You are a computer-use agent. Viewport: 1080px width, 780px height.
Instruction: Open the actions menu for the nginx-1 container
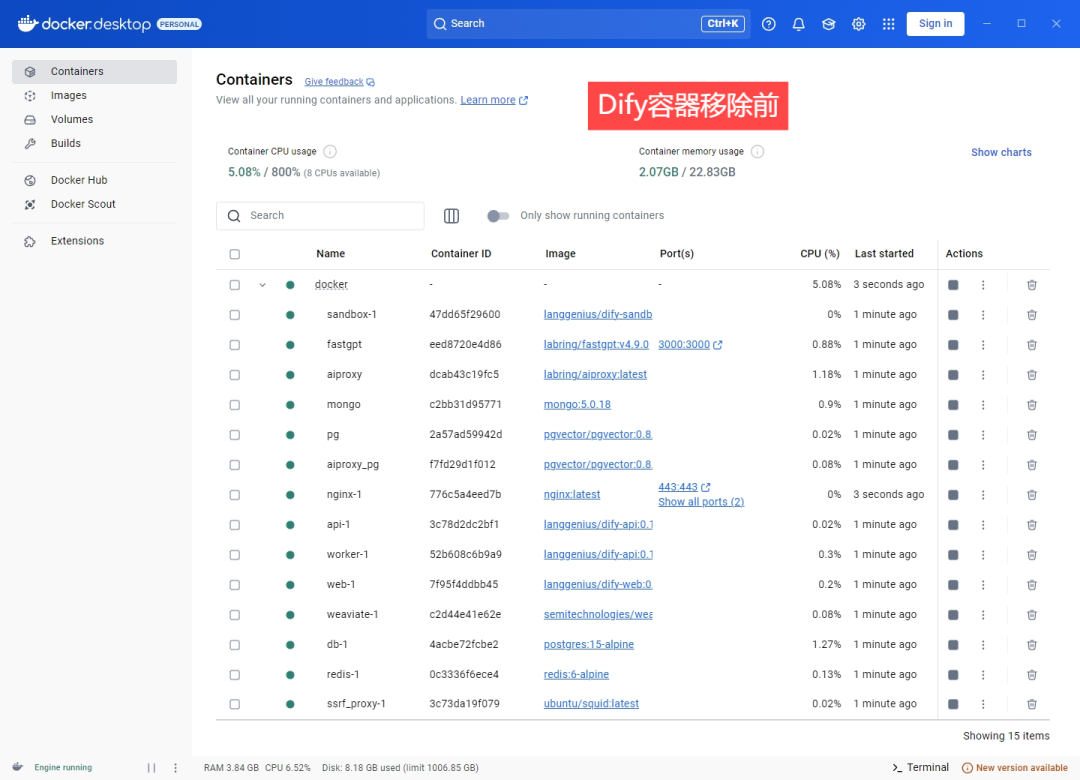[x=981, y=494]
